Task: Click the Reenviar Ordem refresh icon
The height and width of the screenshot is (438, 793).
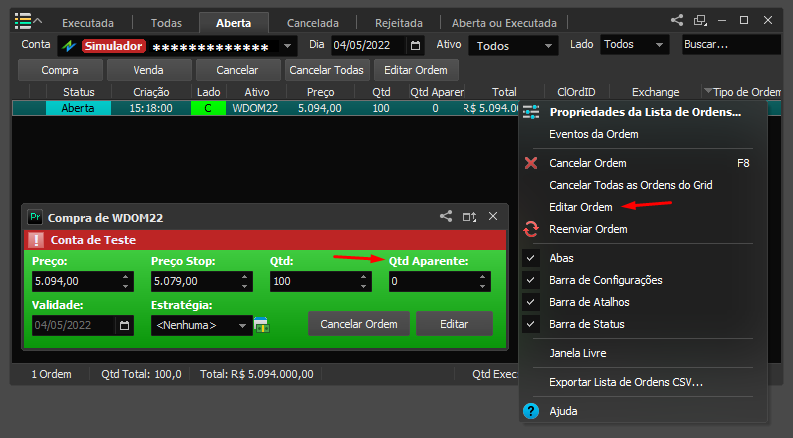Action: click(531, 229)
